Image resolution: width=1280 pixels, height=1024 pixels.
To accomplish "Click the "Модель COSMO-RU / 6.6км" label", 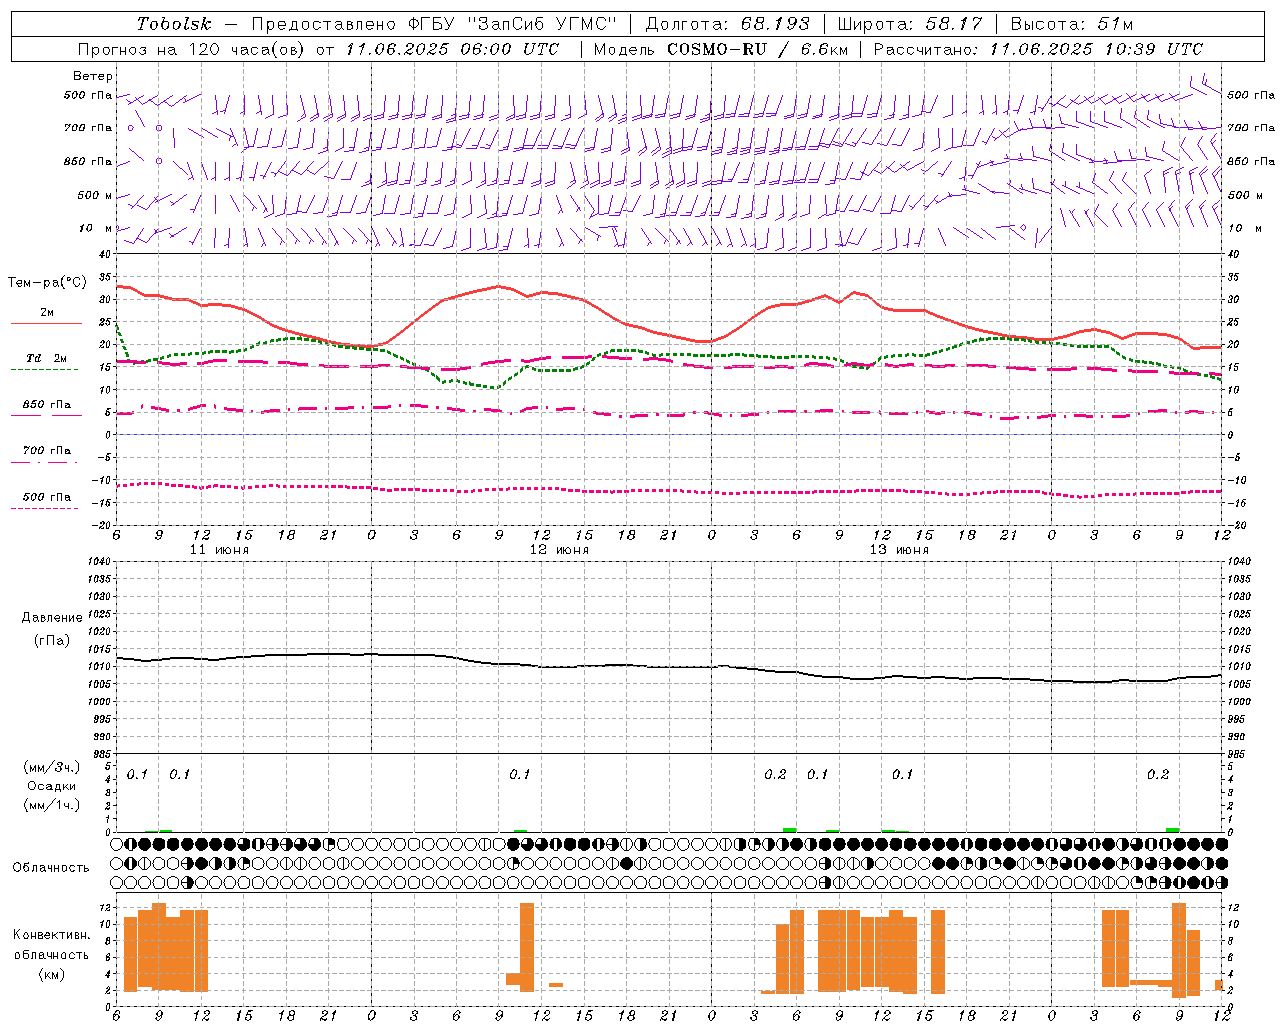I will [x=719, y=49].
